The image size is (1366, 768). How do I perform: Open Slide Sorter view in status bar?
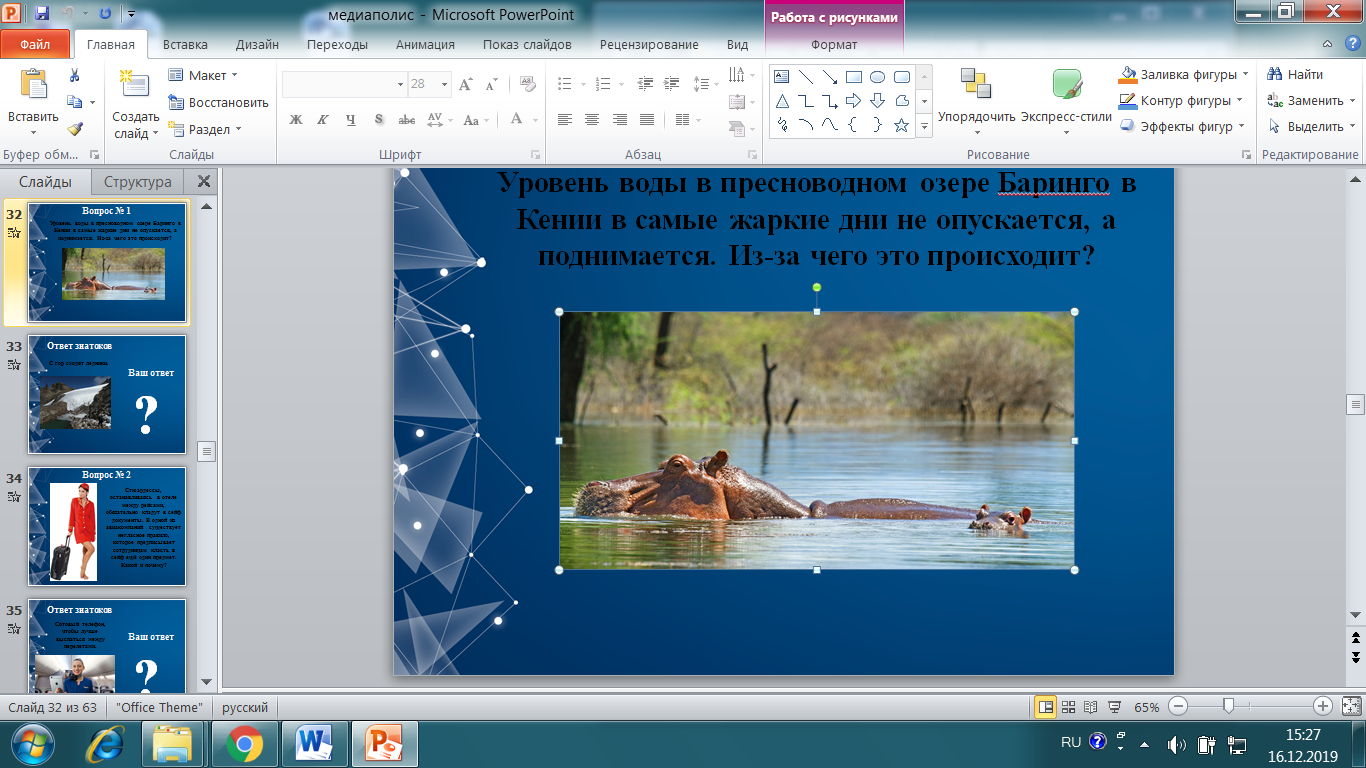click(x=1069, y=707)
